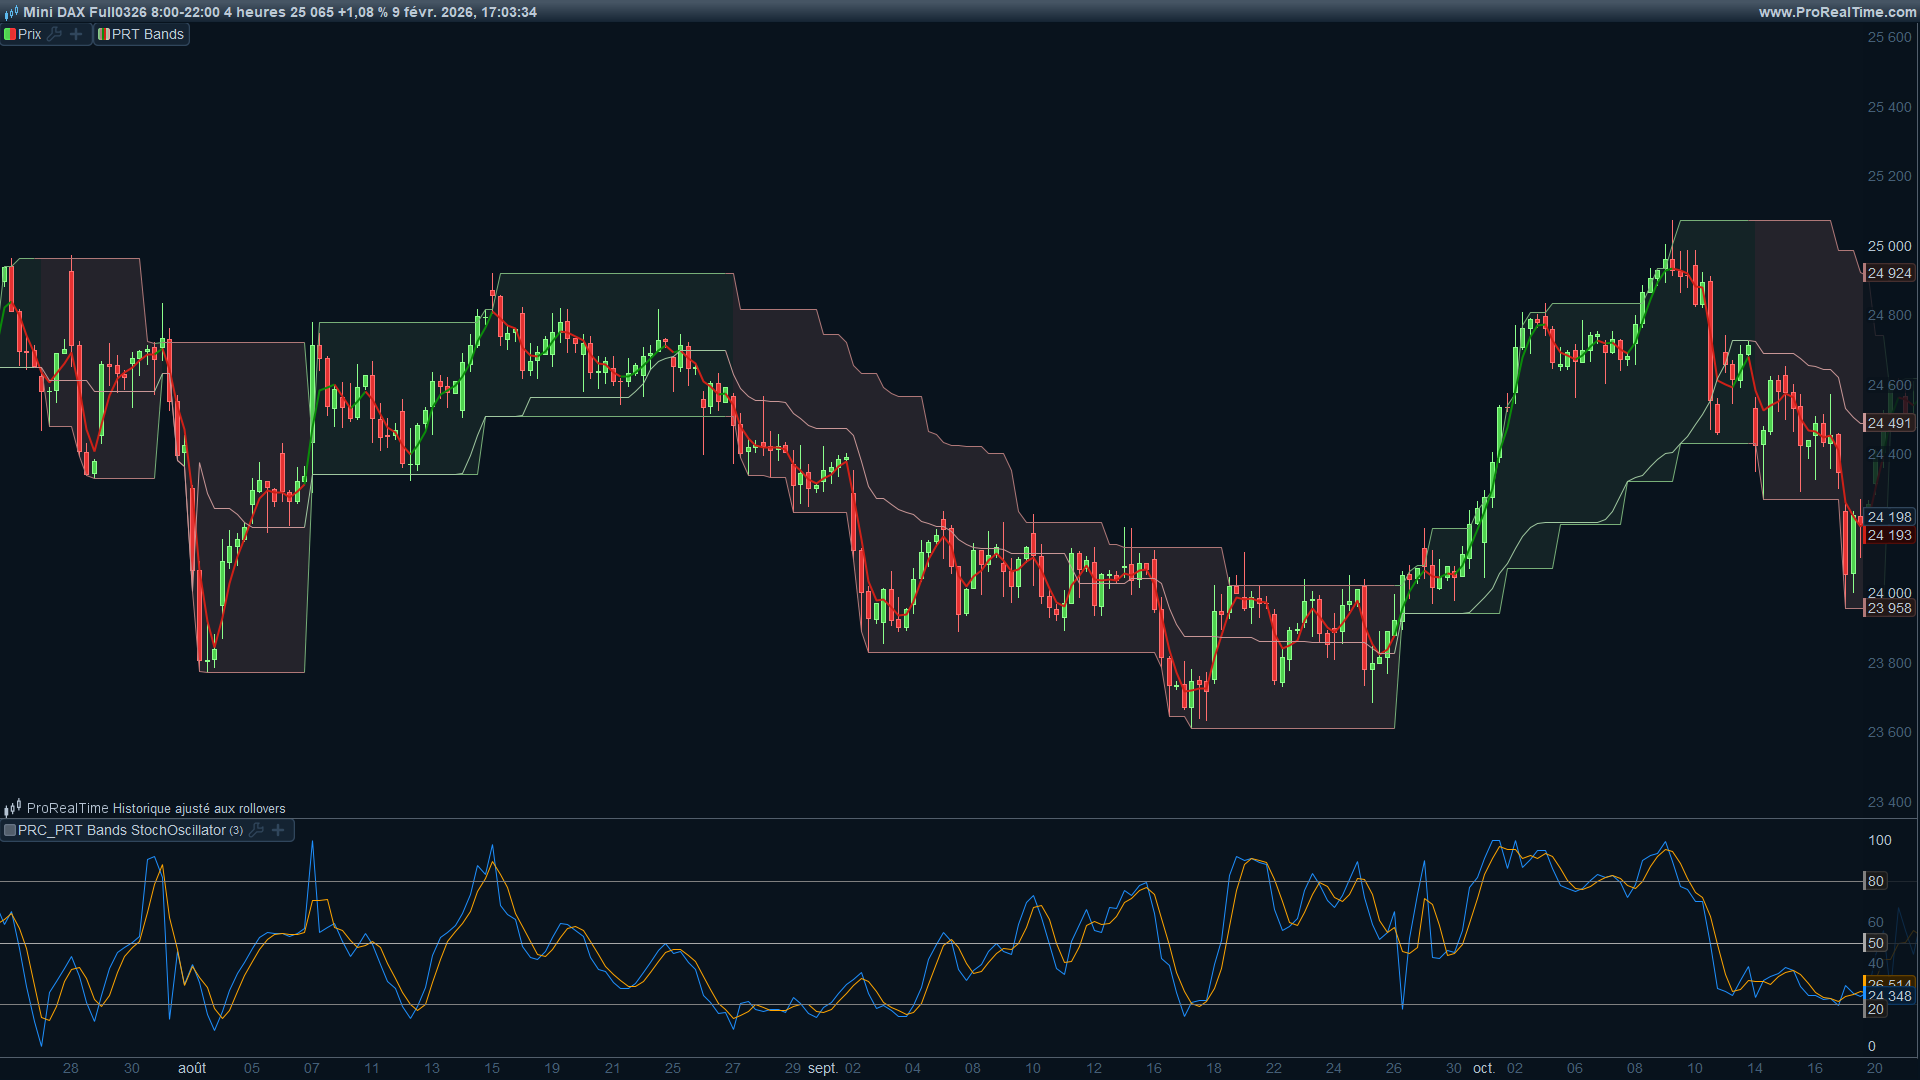Click the candlestick icon in title bar
Image resolution: width=1920 pixels, height=1080 pixels.
click(x=11, y=12)
